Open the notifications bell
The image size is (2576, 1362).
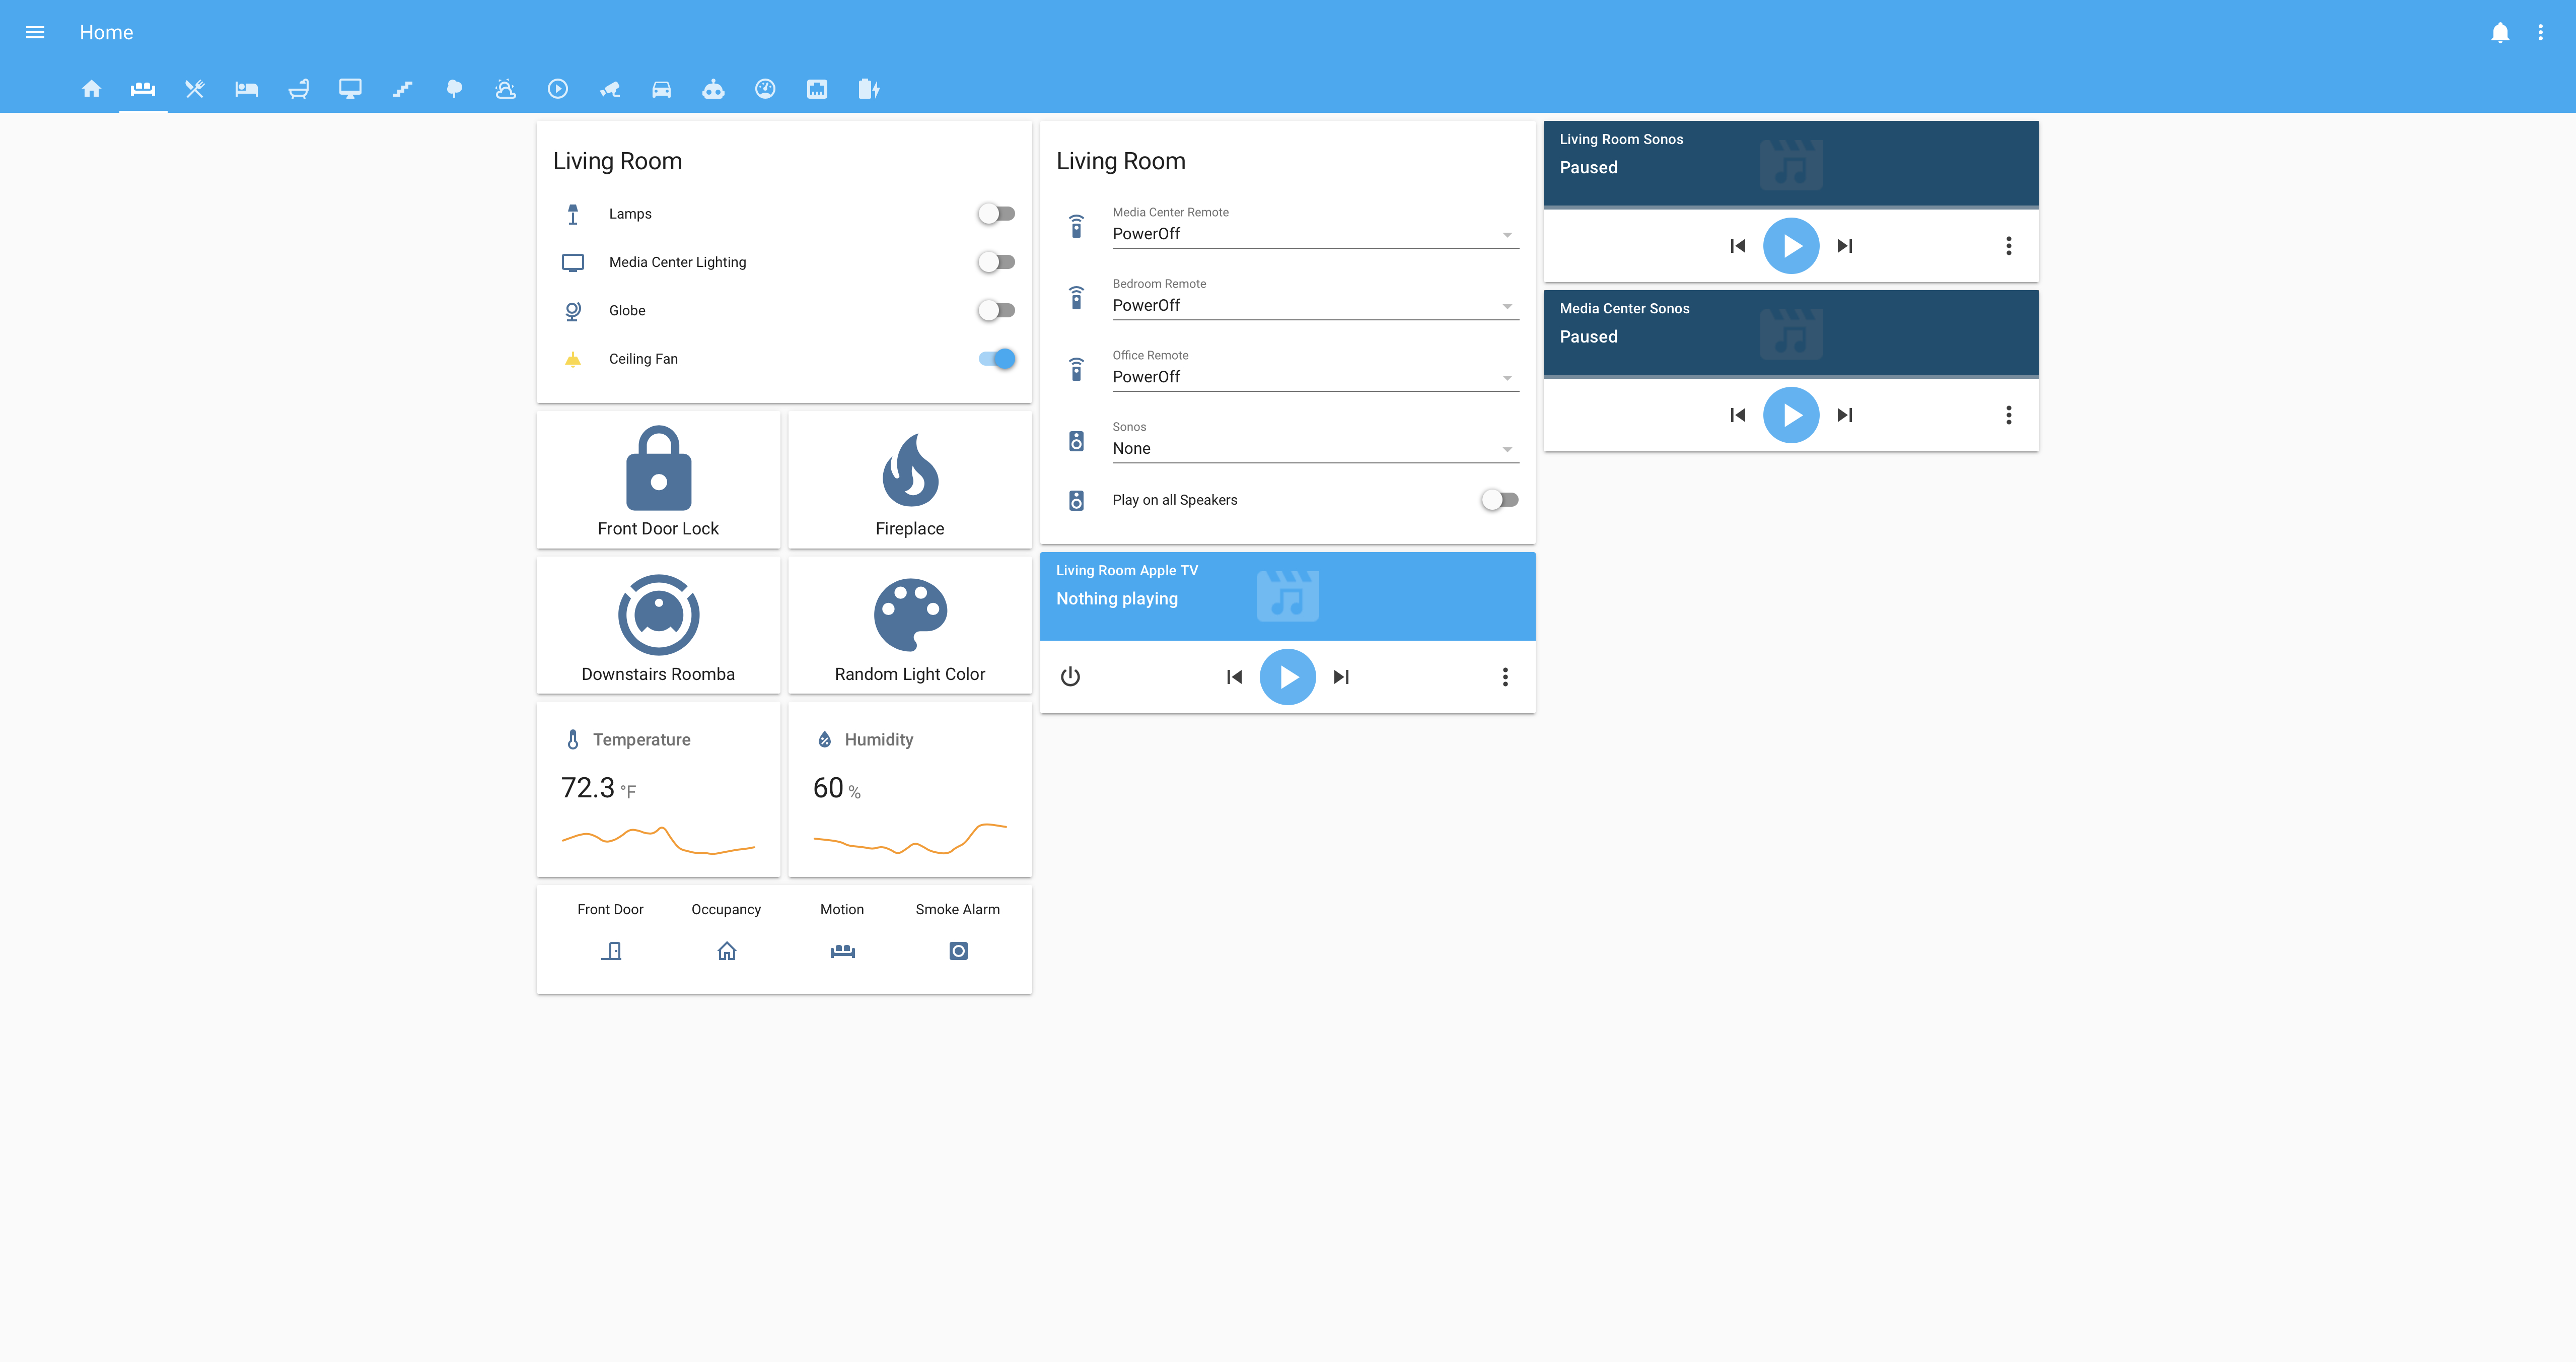coord(2499,33)
